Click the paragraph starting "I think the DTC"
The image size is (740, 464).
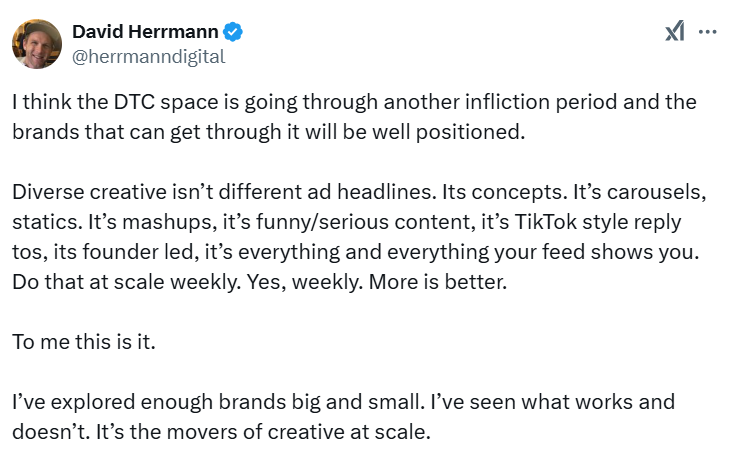[355, 117]
